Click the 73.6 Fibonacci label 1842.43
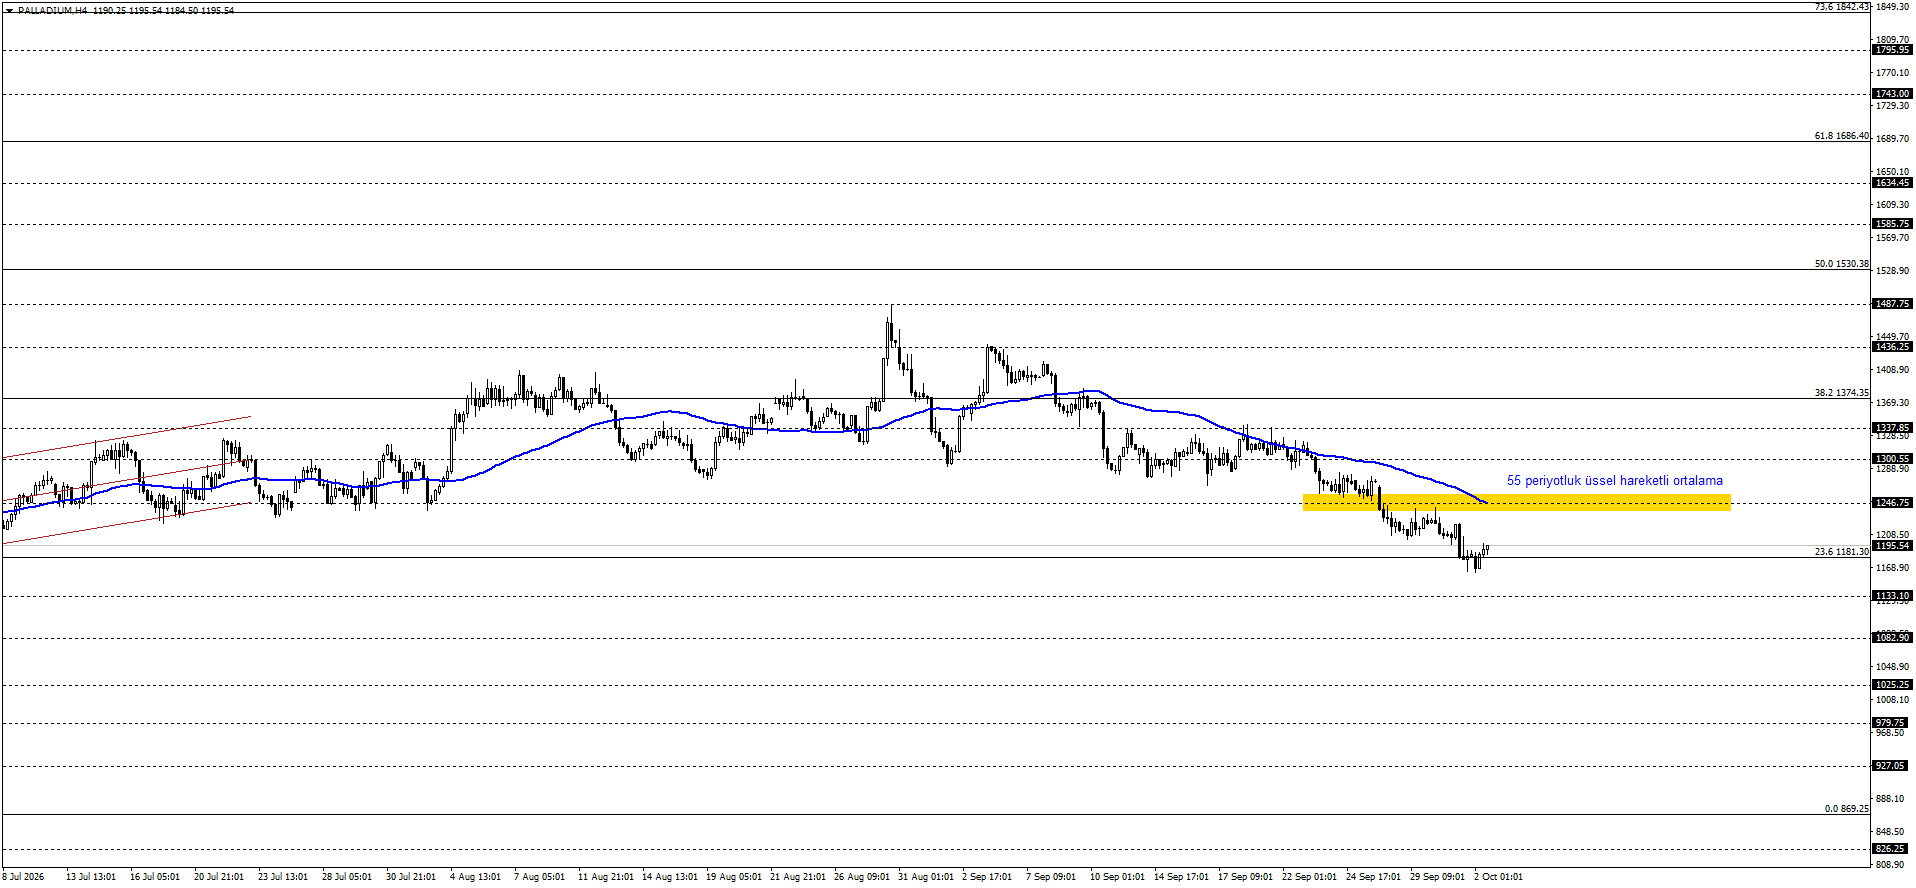Screen dimensions: 1916x888 coord(1841,7)
